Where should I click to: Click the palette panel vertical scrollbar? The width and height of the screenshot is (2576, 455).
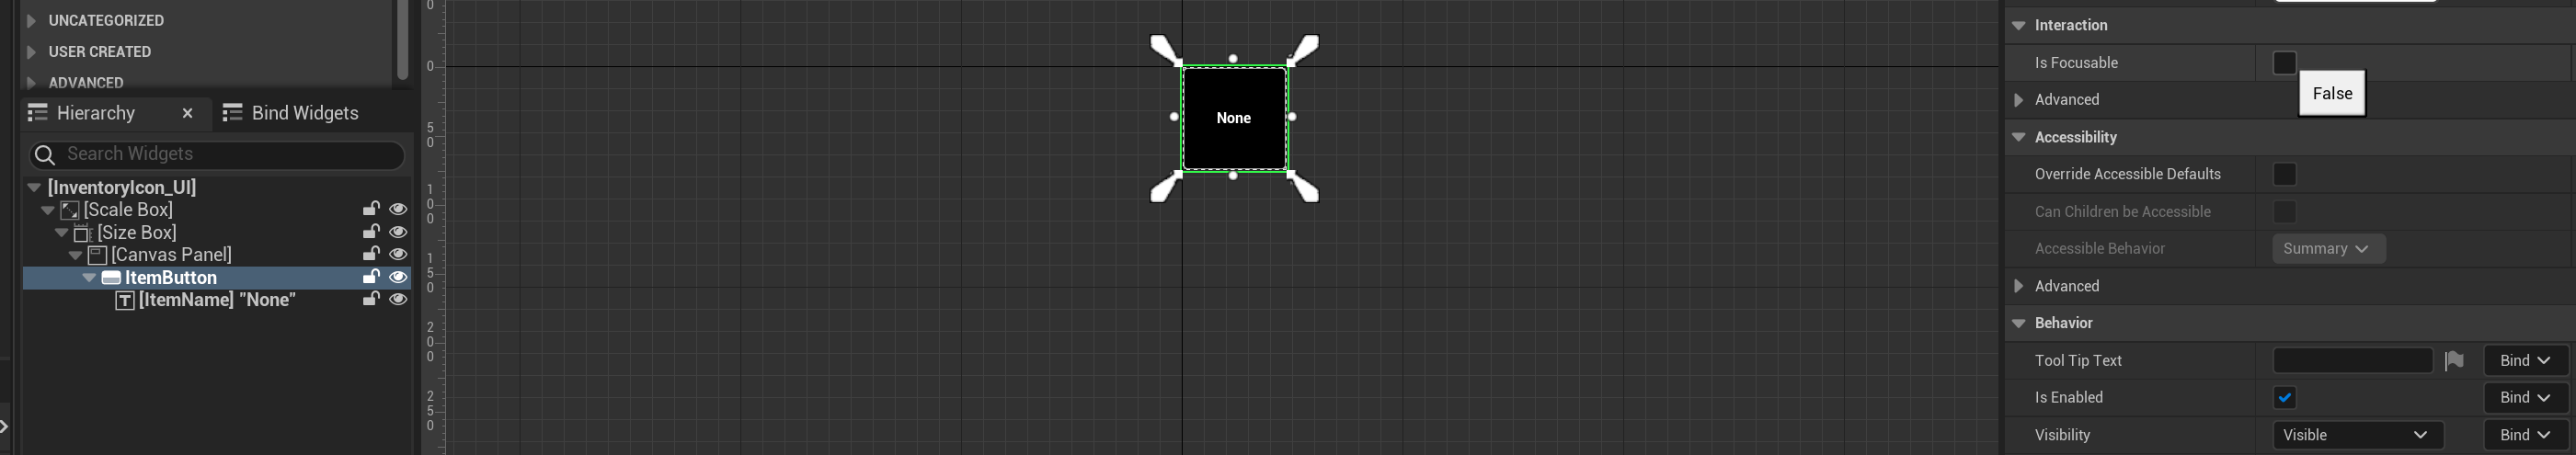click(x=403, y=40)
